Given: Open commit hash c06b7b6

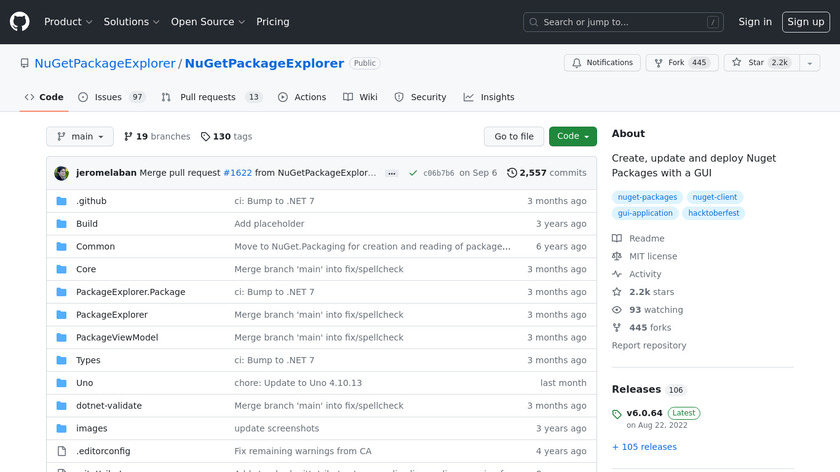Looking at the screenshot, I should point(439,173).
